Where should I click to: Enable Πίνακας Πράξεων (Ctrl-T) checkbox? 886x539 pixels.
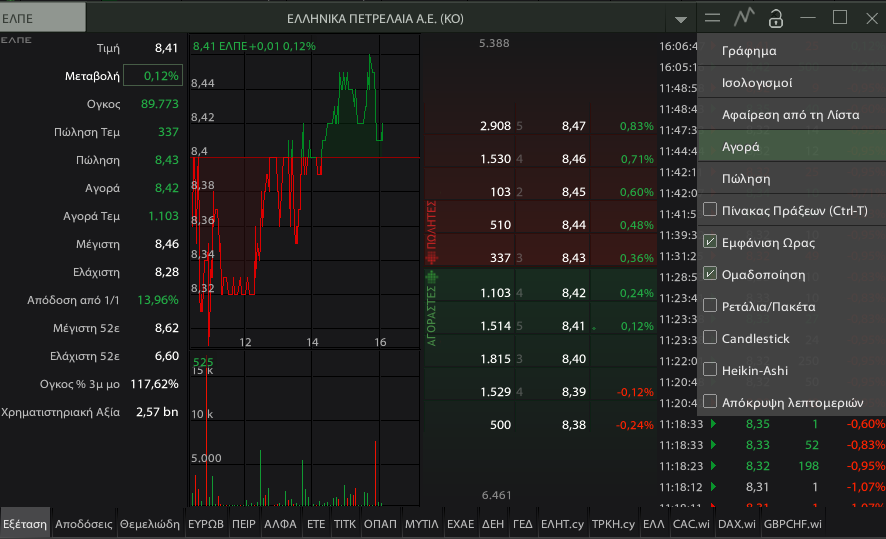click(x=710, y=210)
